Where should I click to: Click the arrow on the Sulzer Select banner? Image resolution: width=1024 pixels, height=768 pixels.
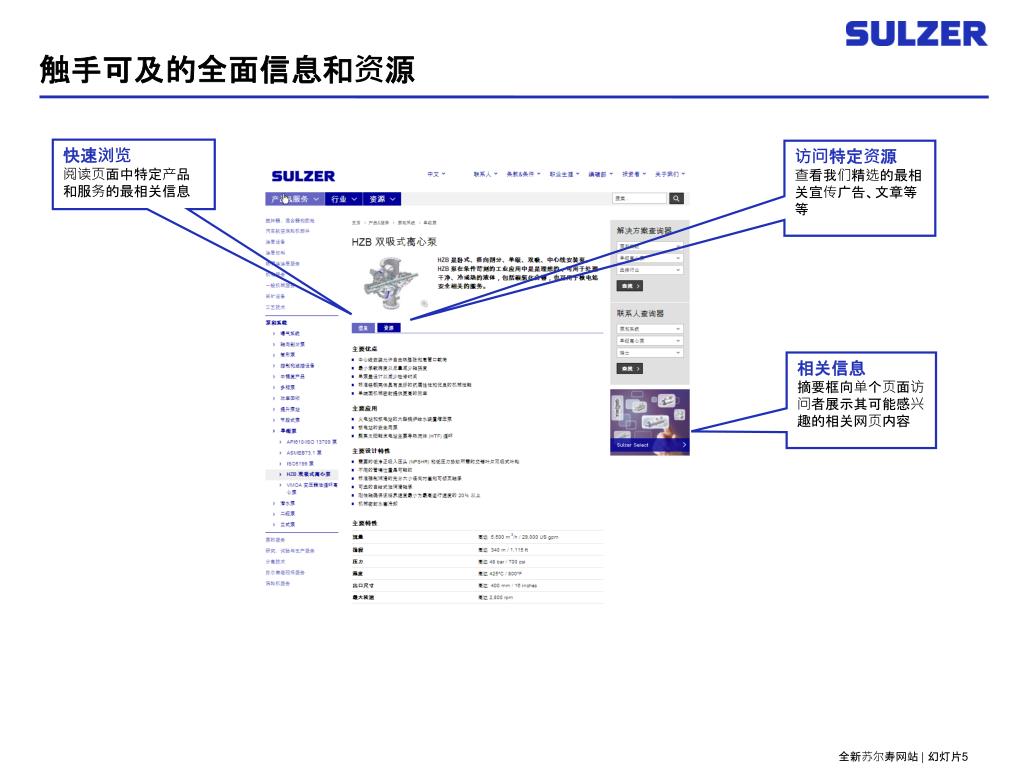(684, 445)
